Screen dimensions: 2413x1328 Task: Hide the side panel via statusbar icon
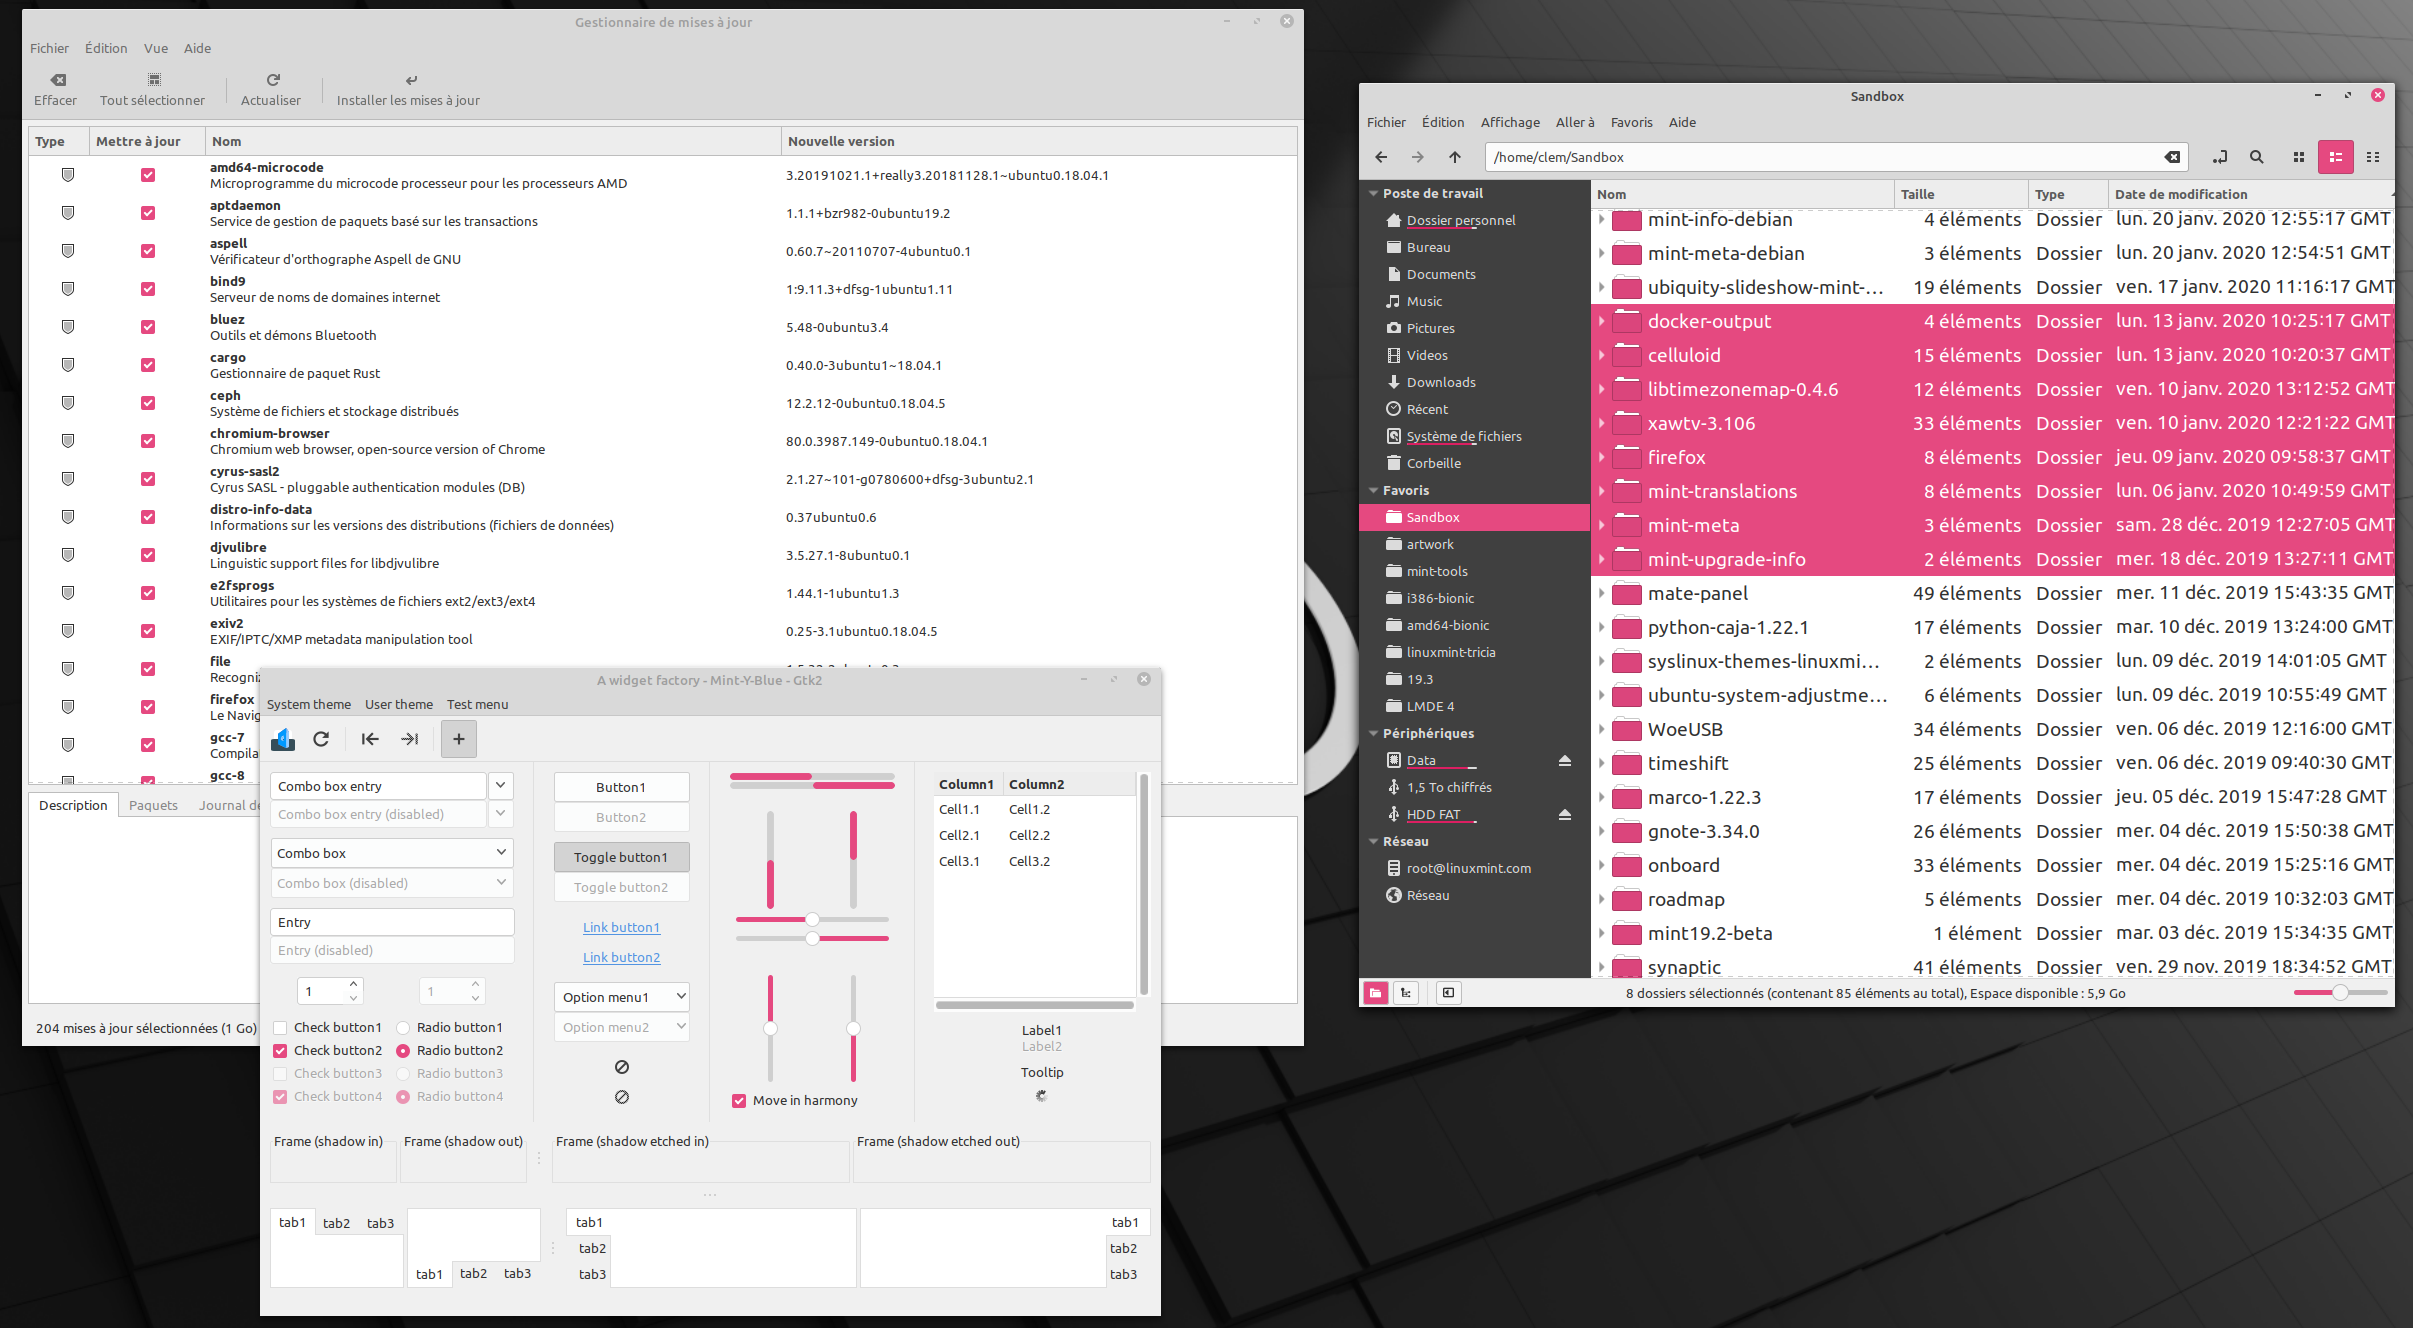coord(1448,993)
